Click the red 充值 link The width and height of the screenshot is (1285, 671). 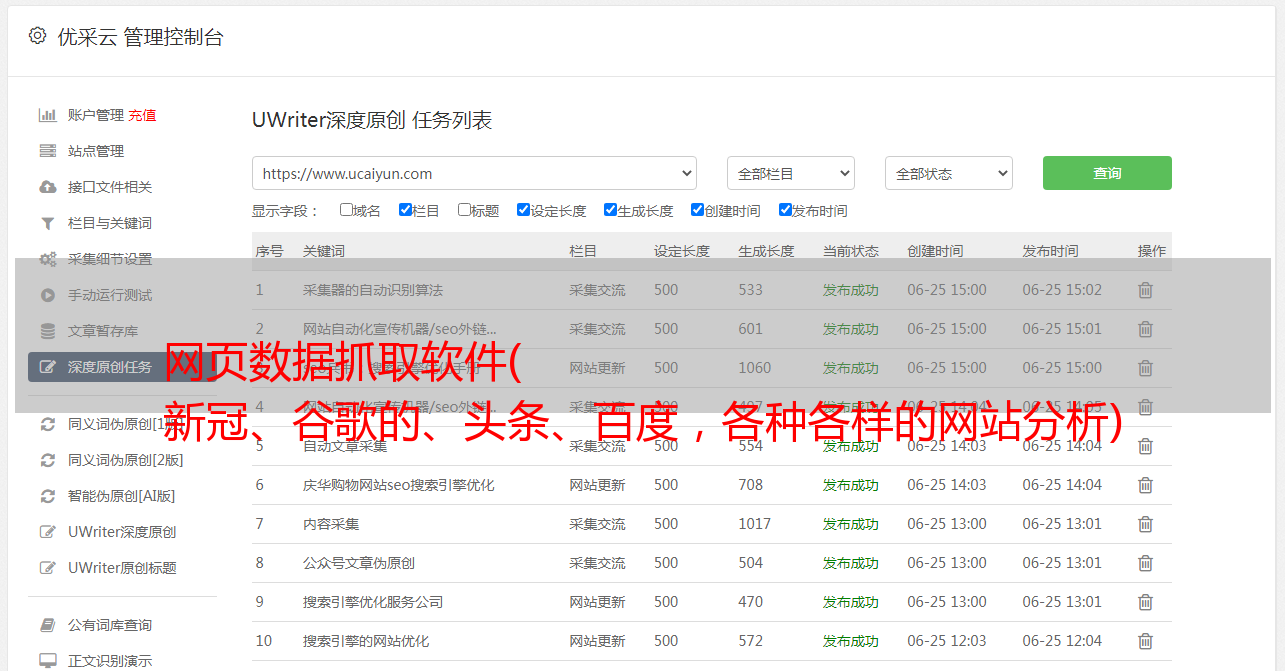[x=142, y=115]
